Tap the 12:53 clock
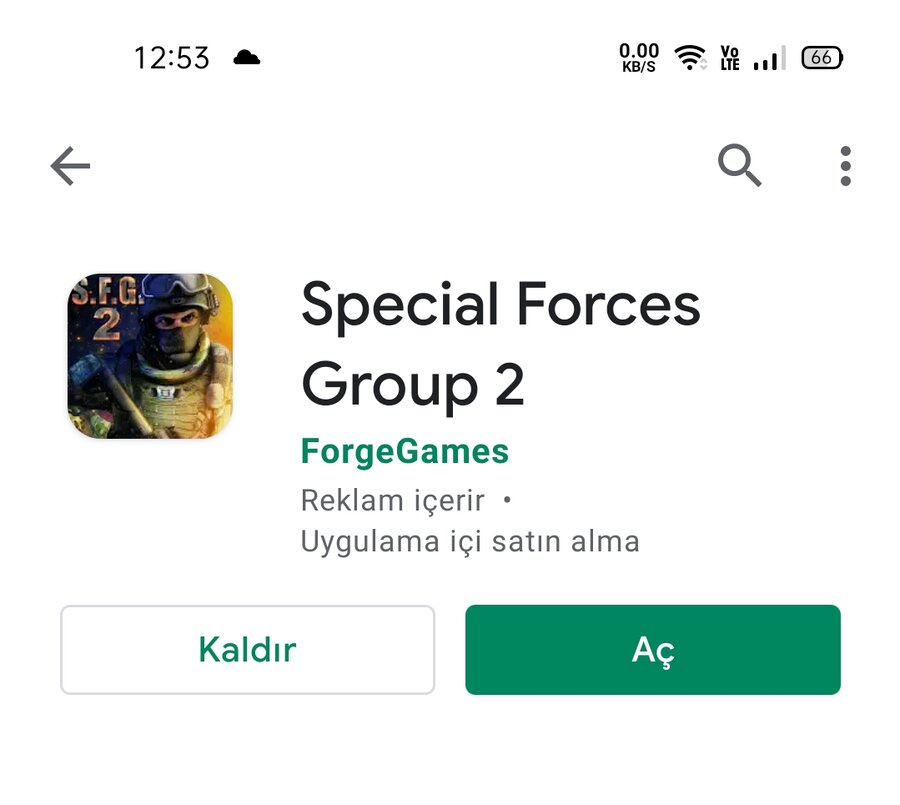 point(172,58)
